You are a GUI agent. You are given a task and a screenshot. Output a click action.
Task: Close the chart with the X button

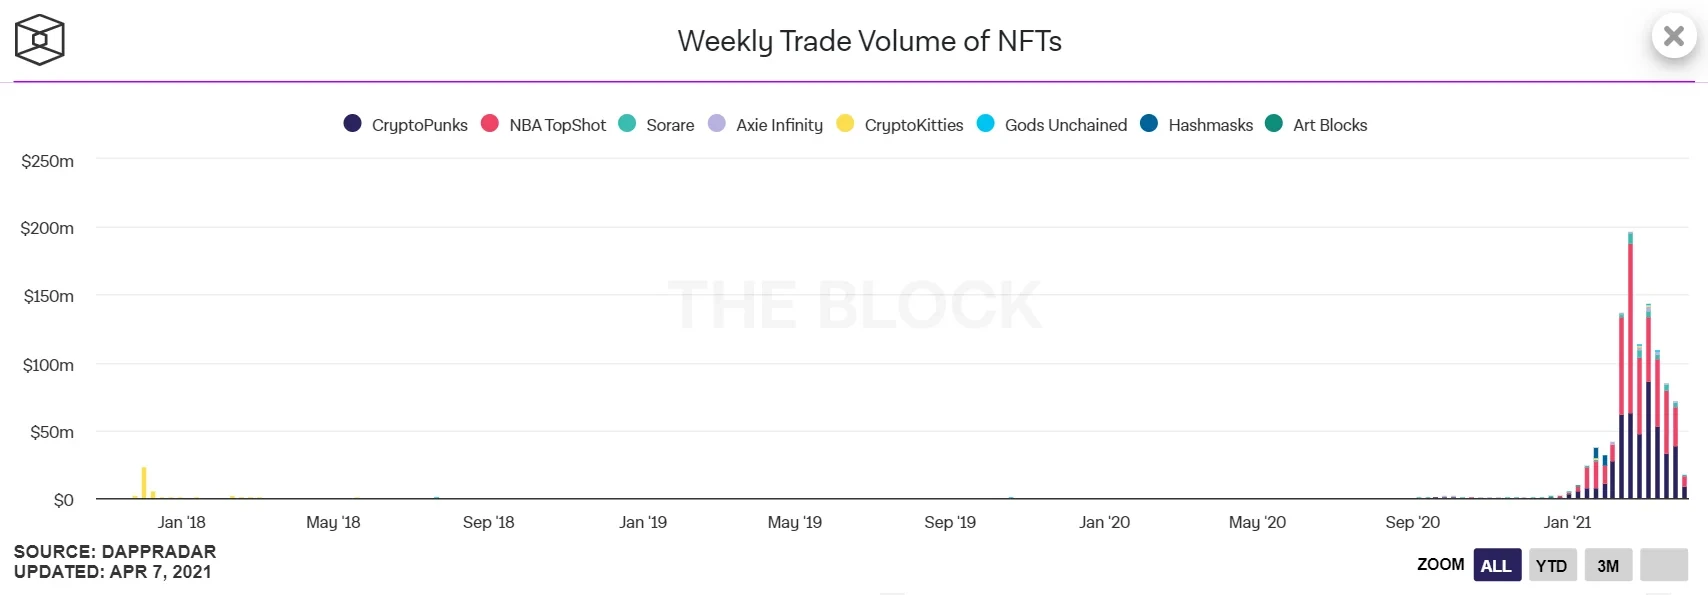click(1673, 37)
